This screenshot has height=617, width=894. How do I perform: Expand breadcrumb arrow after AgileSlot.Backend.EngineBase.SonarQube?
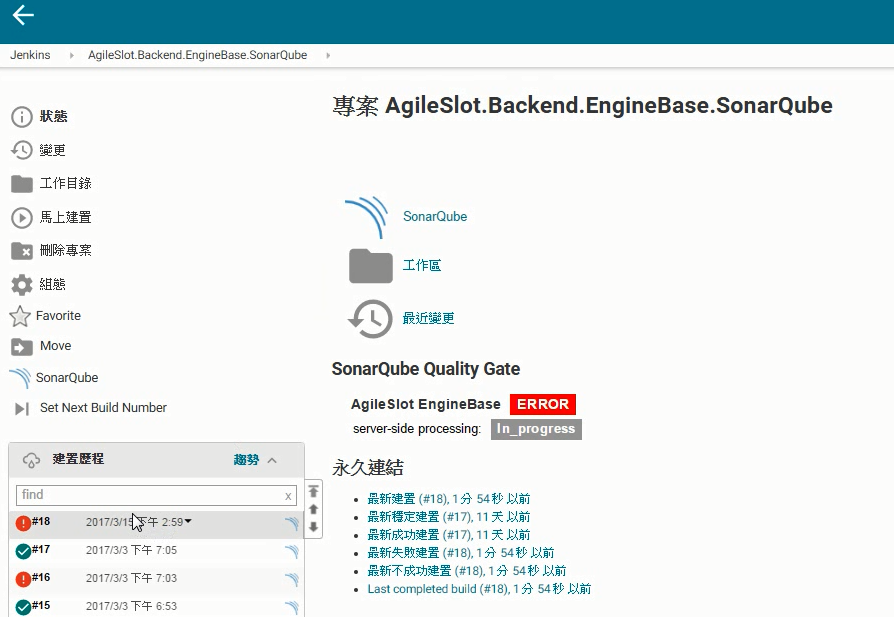pyautogui.click(x=328, y=55)
